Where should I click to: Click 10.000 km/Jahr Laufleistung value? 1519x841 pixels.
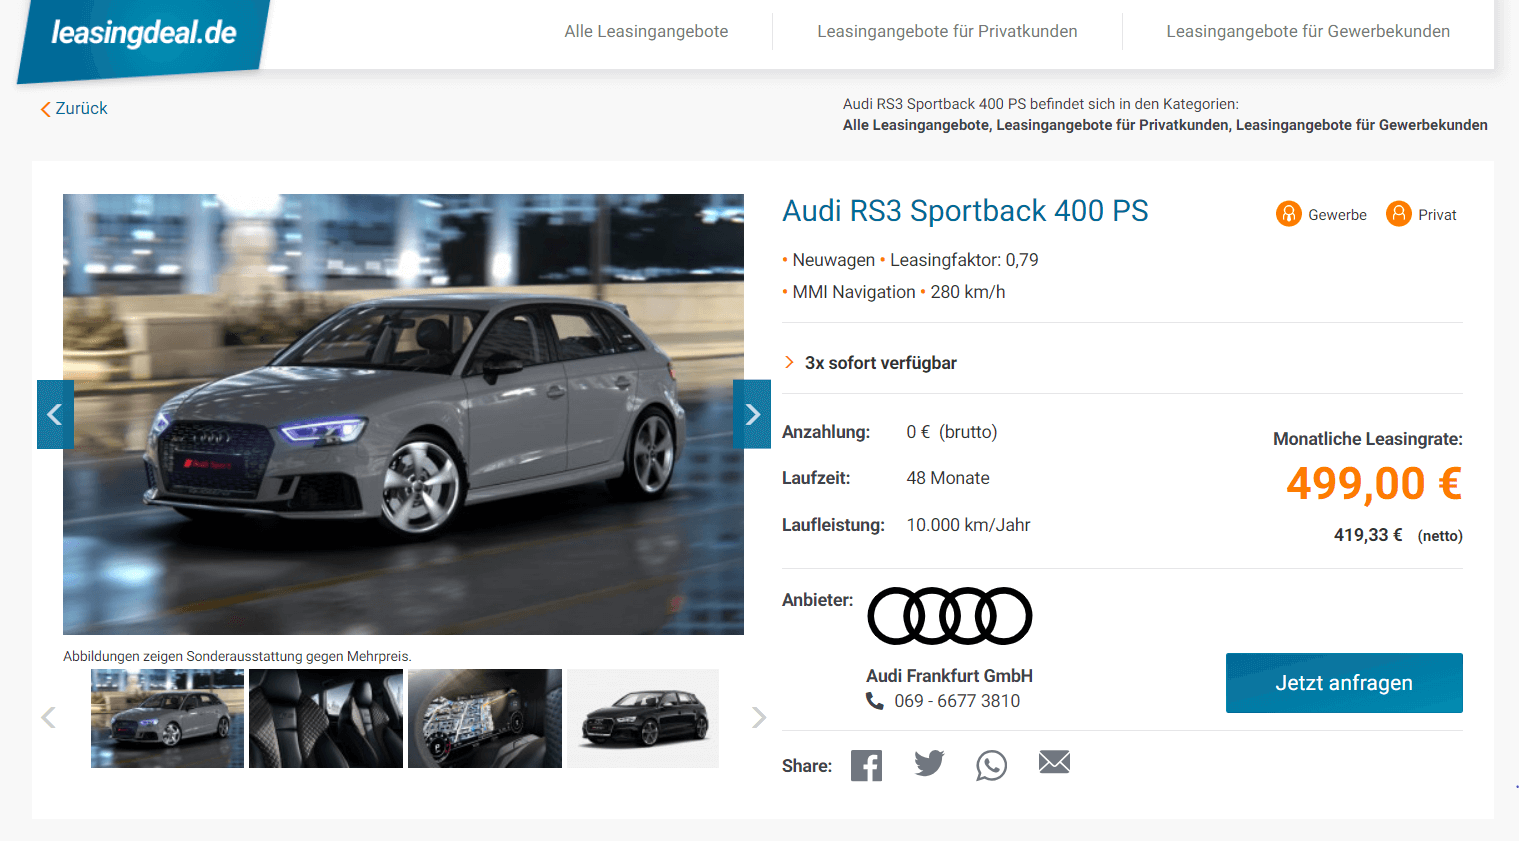pos(968,525)
